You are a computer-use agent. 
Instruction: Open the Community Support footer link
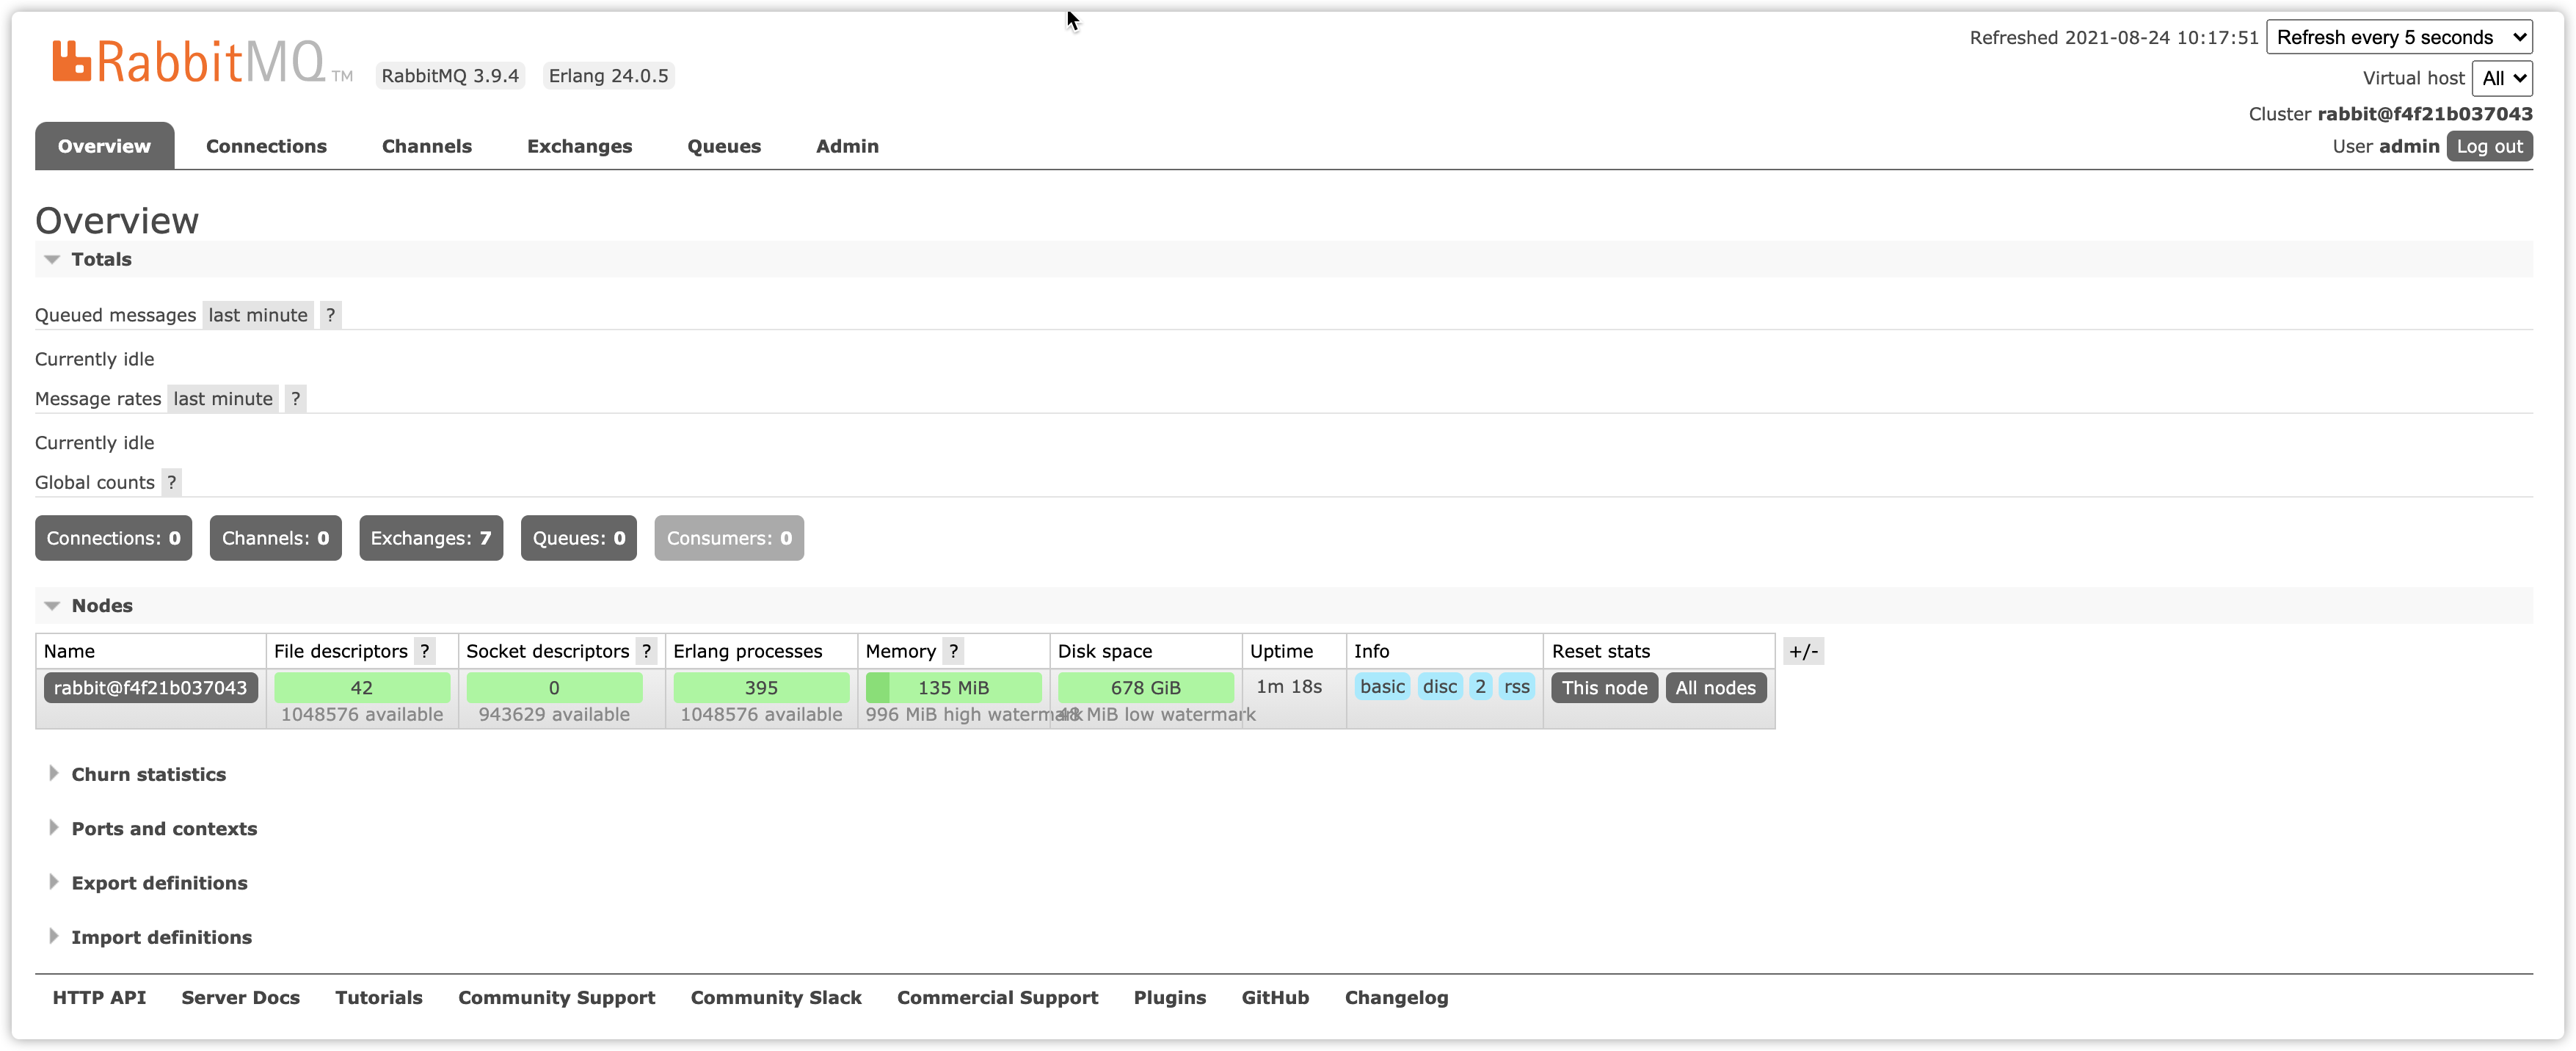click(556, 998)
